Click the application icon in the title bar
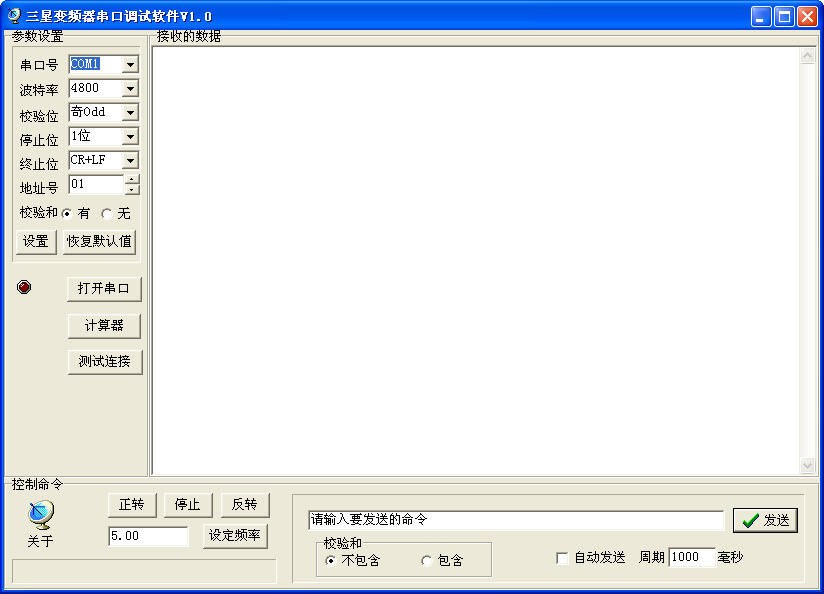This screenshot has width=824, height=594. [14, 15]
